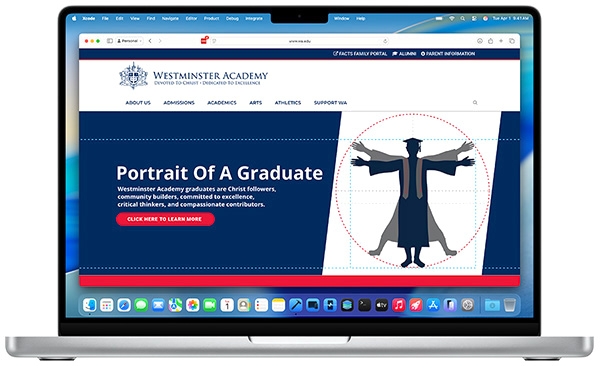The image size is (600, 366).
Task: Open Mail from the Dock
Action: click(158, 305)
